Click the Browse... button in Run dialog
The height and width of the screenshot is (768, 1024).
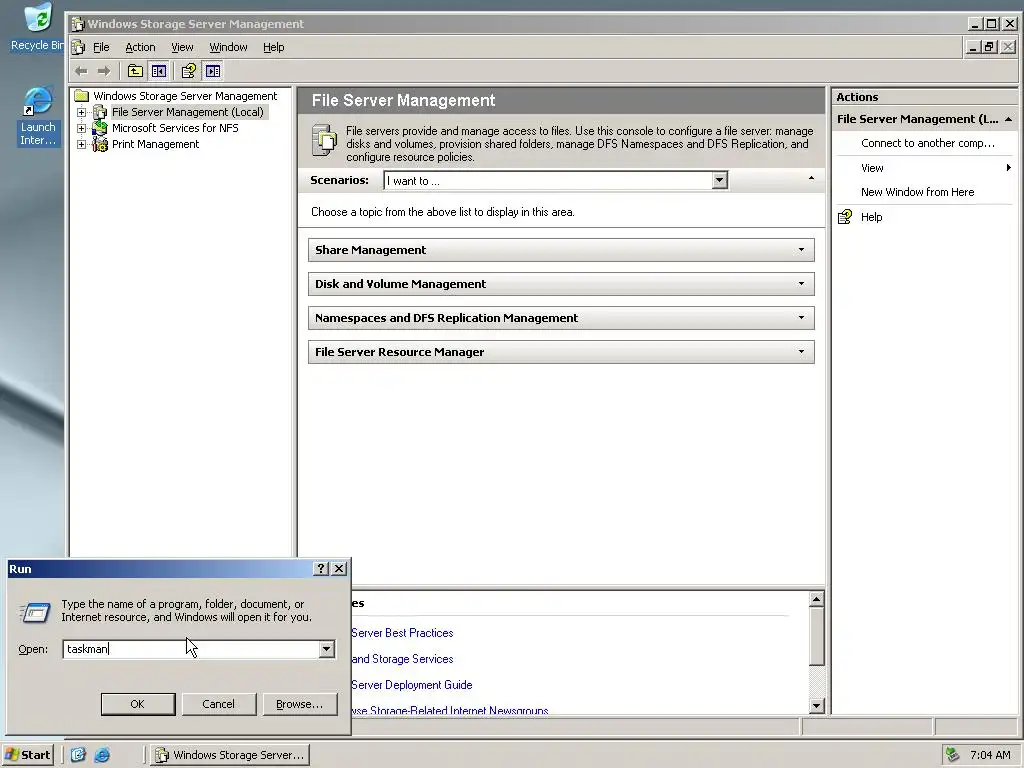[x=300, y=704]
